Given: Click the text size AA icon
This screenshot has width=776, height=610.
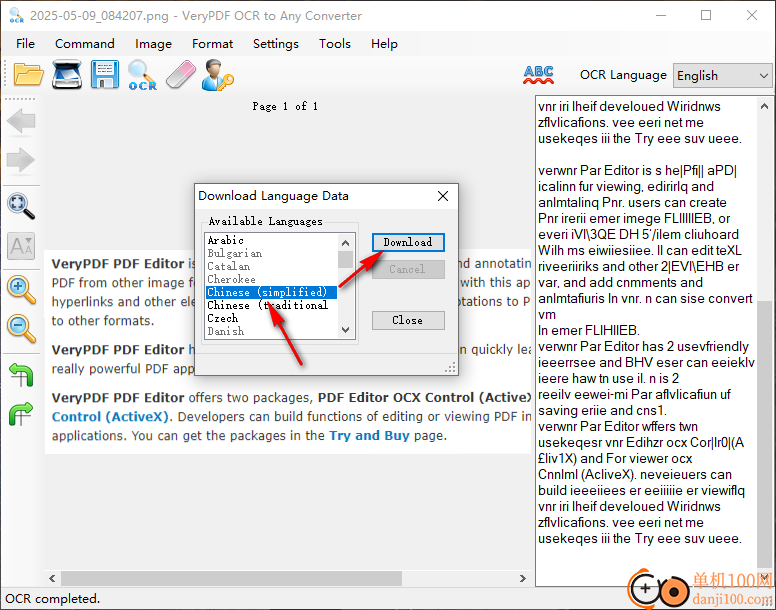Looking at the screenshot, I should pos(21,246).
